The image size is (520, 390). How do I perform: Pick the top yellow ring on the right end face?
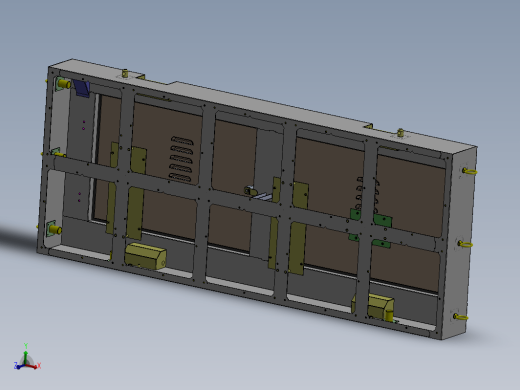pyautogui.click(x=470, y=171)
